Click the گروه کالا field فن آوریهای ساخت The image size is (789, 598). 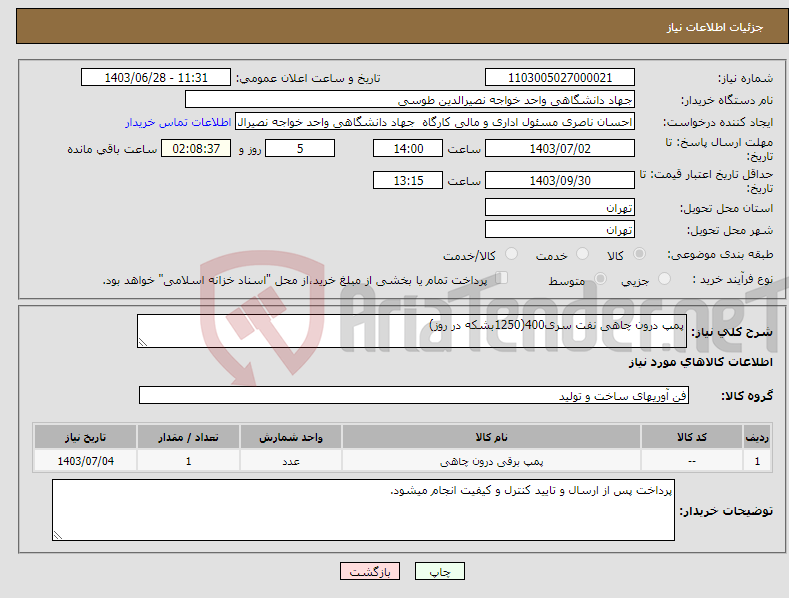click(414, 396)
